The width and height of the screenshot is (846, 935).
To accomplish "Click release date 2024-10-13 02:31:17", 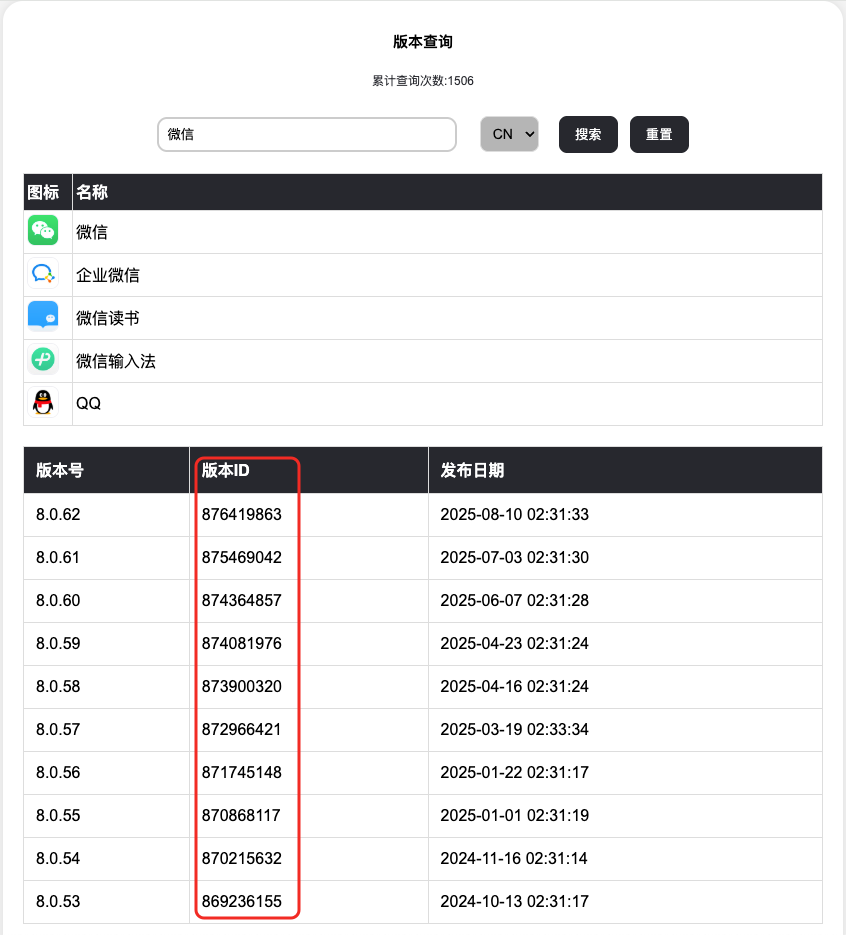I will pyautogui.click(x=515, y=900).
